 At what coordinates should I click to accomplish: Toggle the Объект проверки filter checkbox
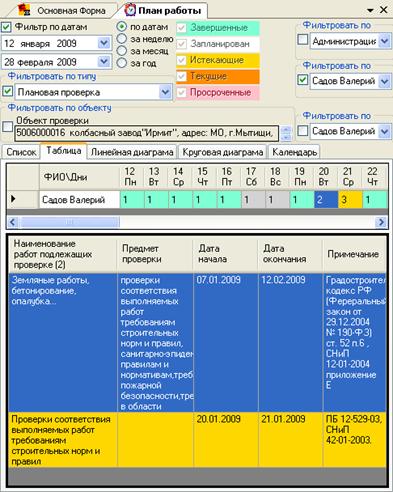(7, 127)
